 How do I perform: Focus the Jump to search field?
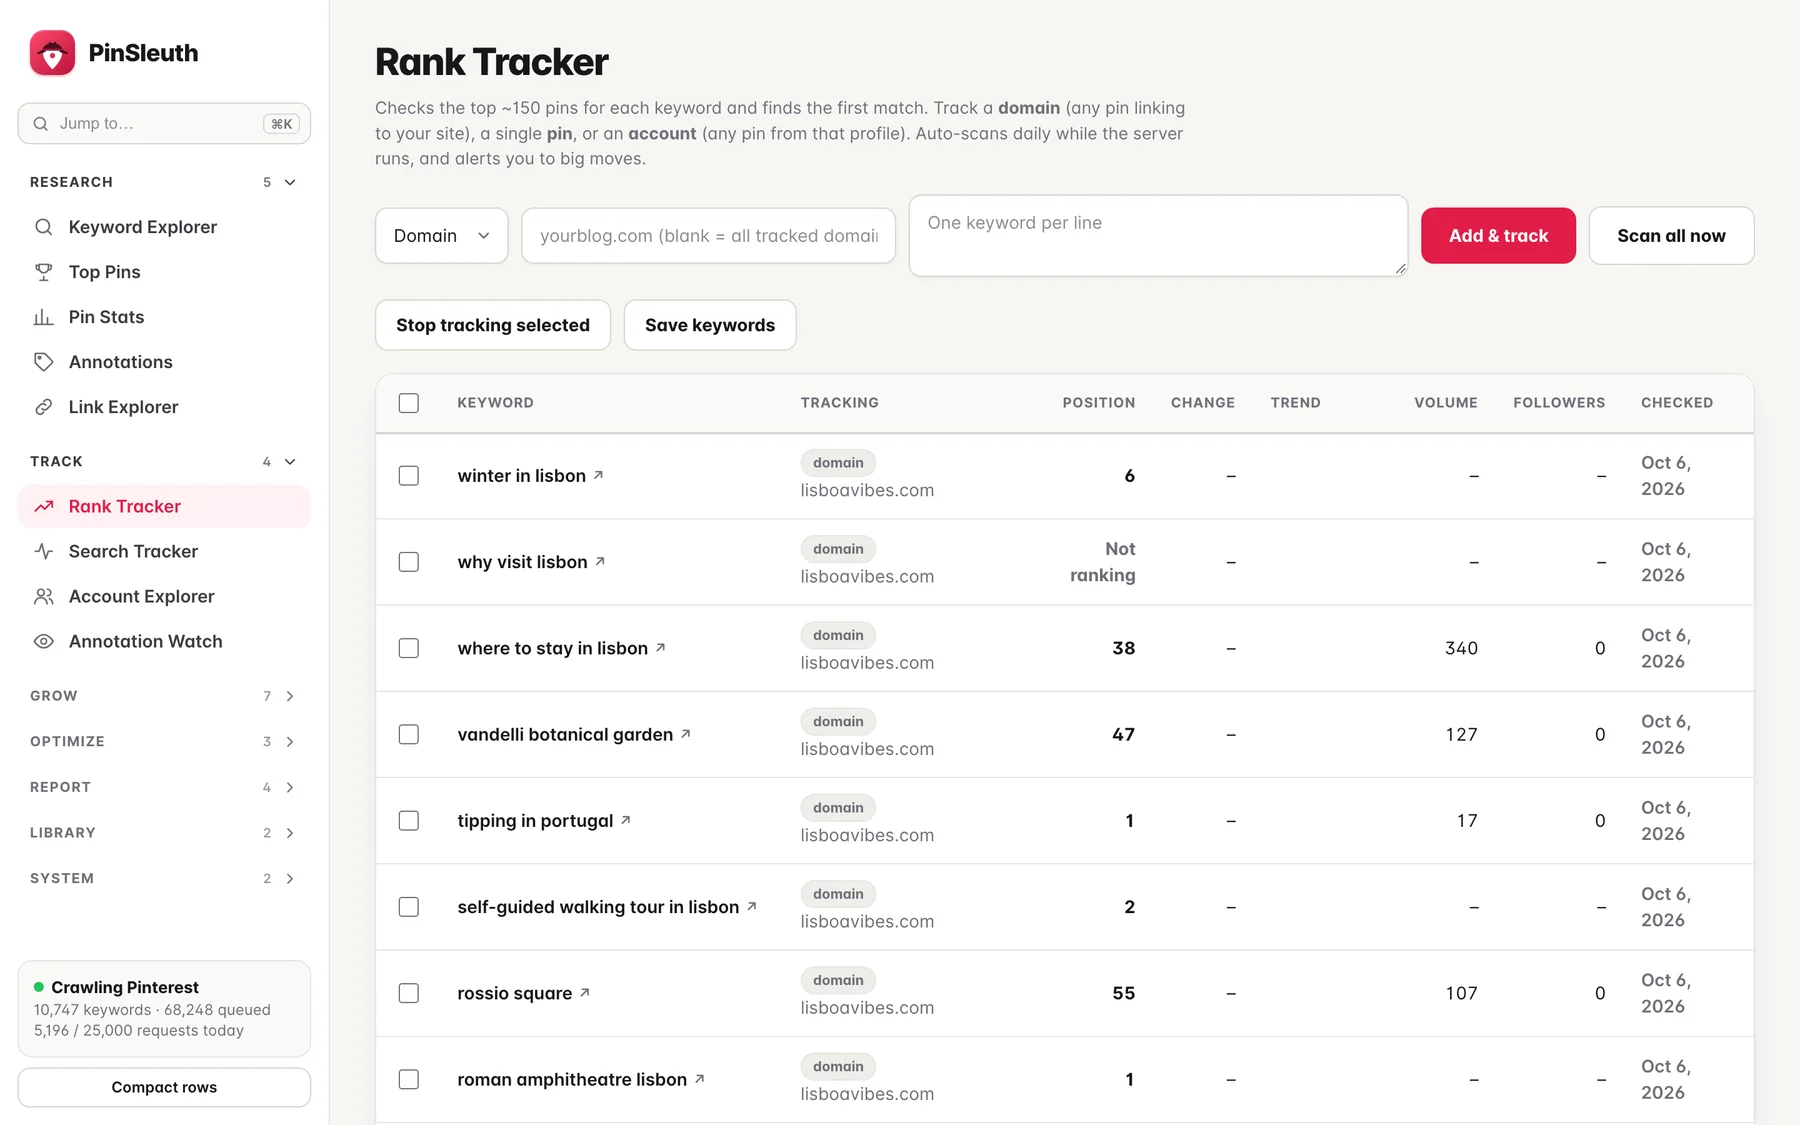tap(164, 124)
